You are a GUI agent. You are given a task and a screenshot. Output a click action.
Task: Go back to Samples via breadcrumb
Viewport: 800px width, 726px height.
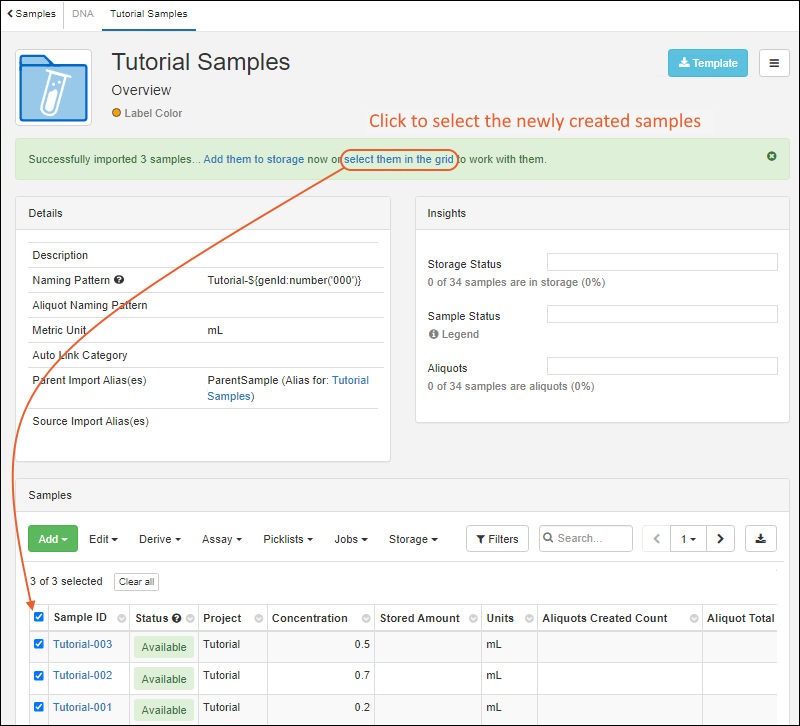pyautogui.click(x=32, y=14)
